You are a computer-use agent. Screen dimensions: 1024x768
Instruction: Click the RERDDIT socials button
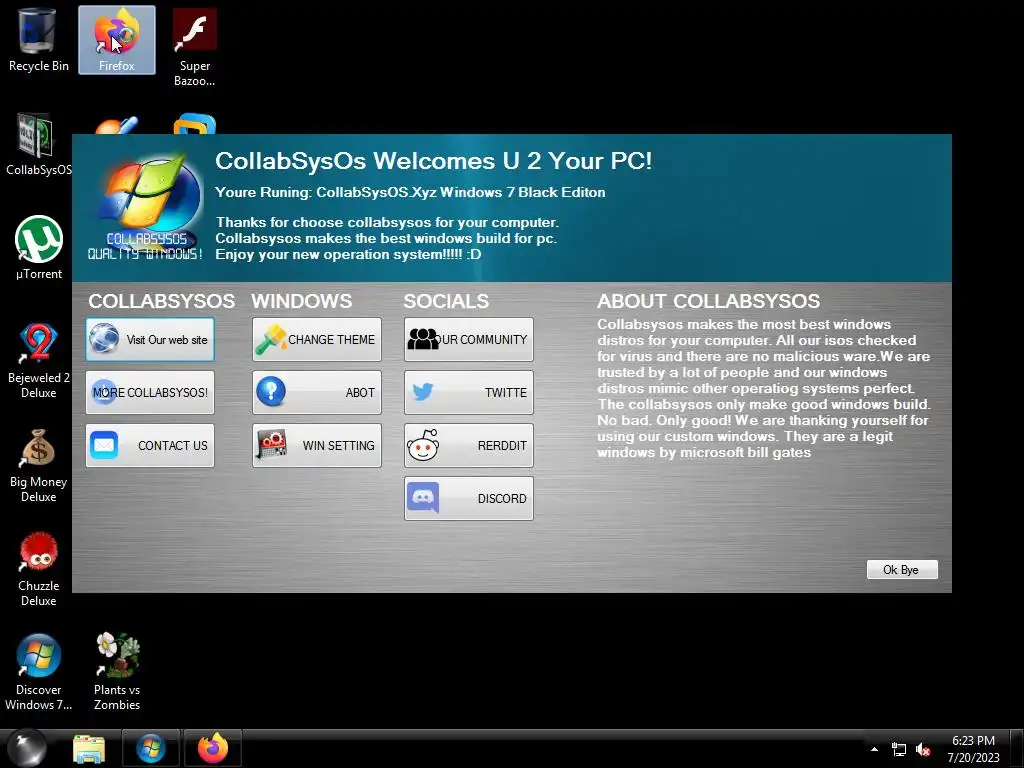click(x=469, y=445)
